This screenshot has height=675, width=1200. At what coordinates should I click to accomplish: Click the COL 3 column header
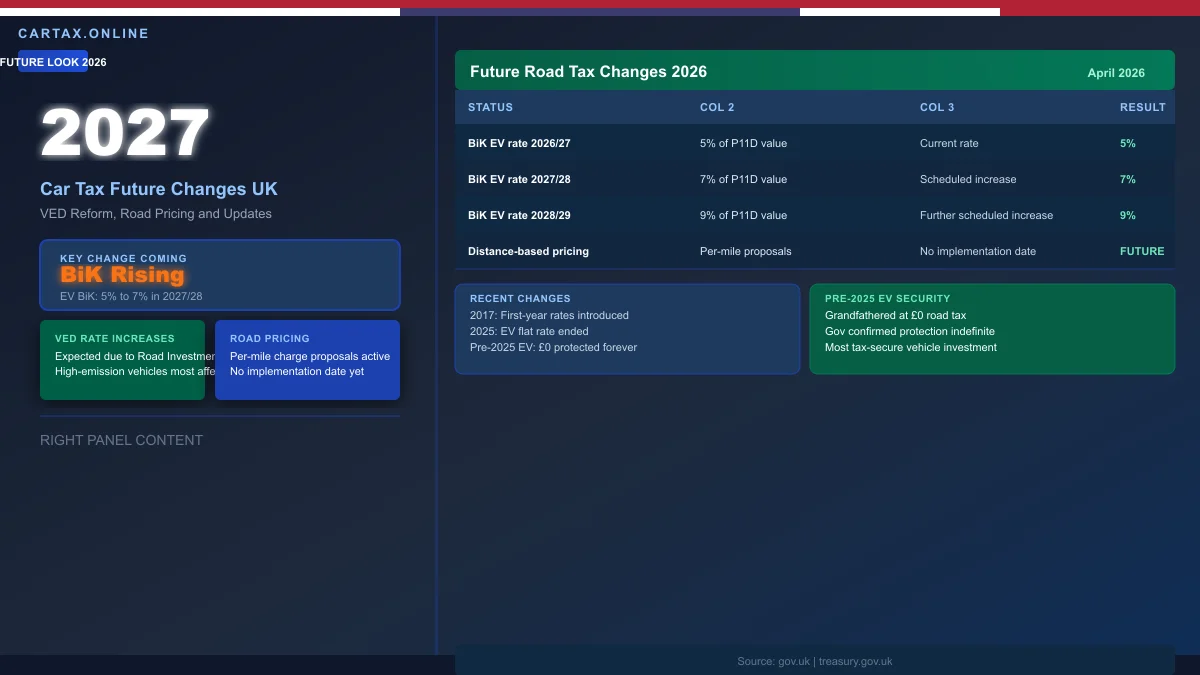tap(937, 107)
